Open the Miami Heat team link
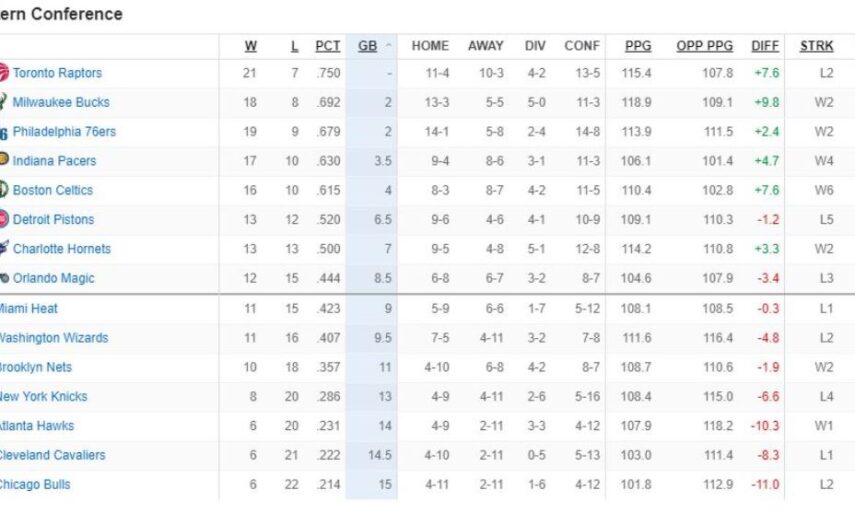This screenshot has width=855, height=513. (x=29, y=308)
